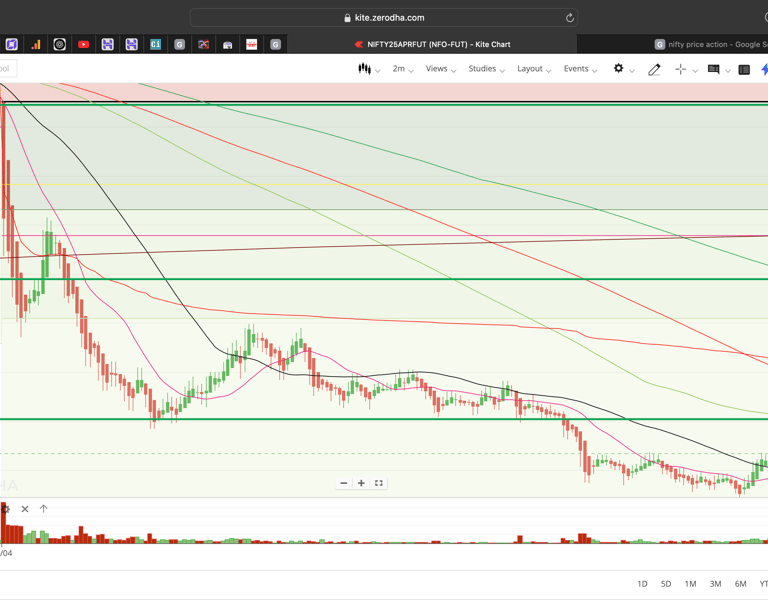Viewport: 768px width, 600px height.
Task: Switch to the NIFTY25APRFUT Kite Chart tab
Action: point(432,45)
